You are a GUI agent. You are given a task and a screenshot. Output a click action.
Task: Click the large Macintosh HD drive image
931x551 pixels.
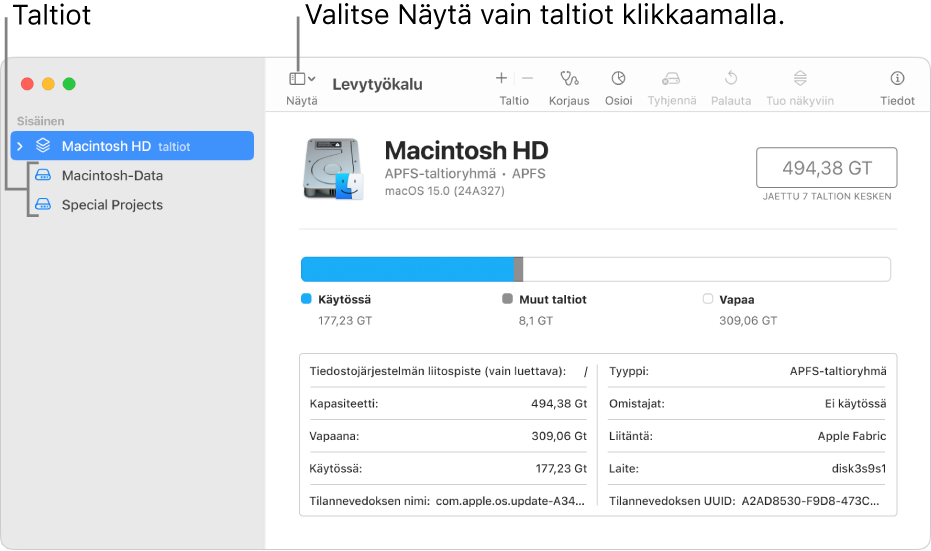coord(333,169)
